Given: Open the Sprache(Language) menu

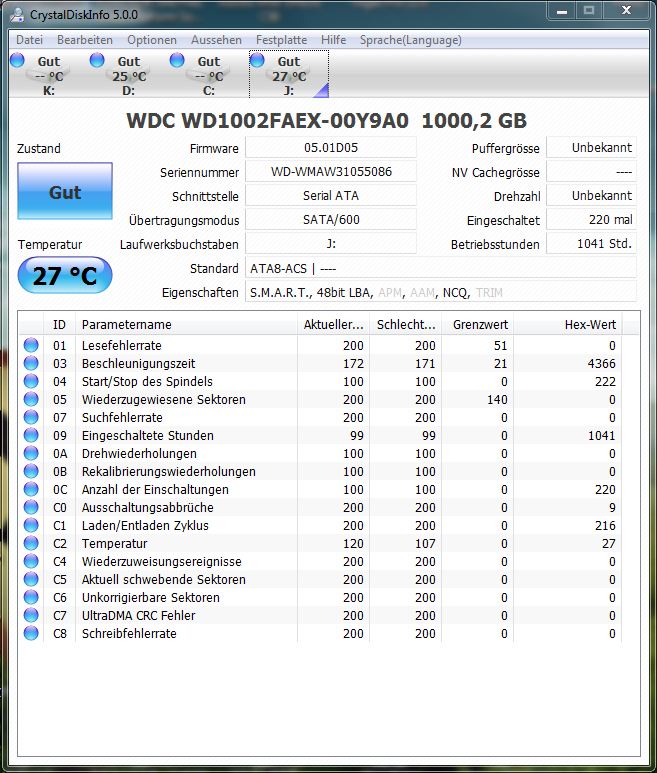Looking at the screenshot, I should click(411, 40).
